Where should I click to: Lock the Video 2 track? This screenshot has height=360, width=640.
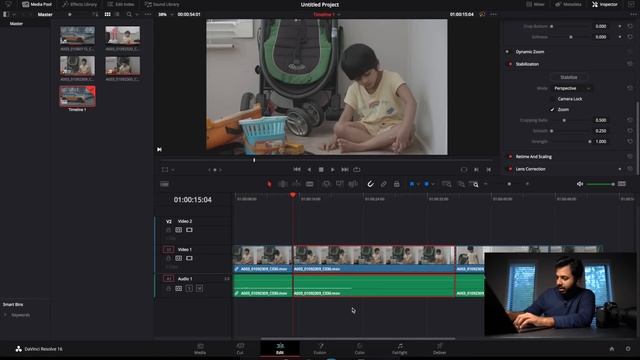(168, 230)
